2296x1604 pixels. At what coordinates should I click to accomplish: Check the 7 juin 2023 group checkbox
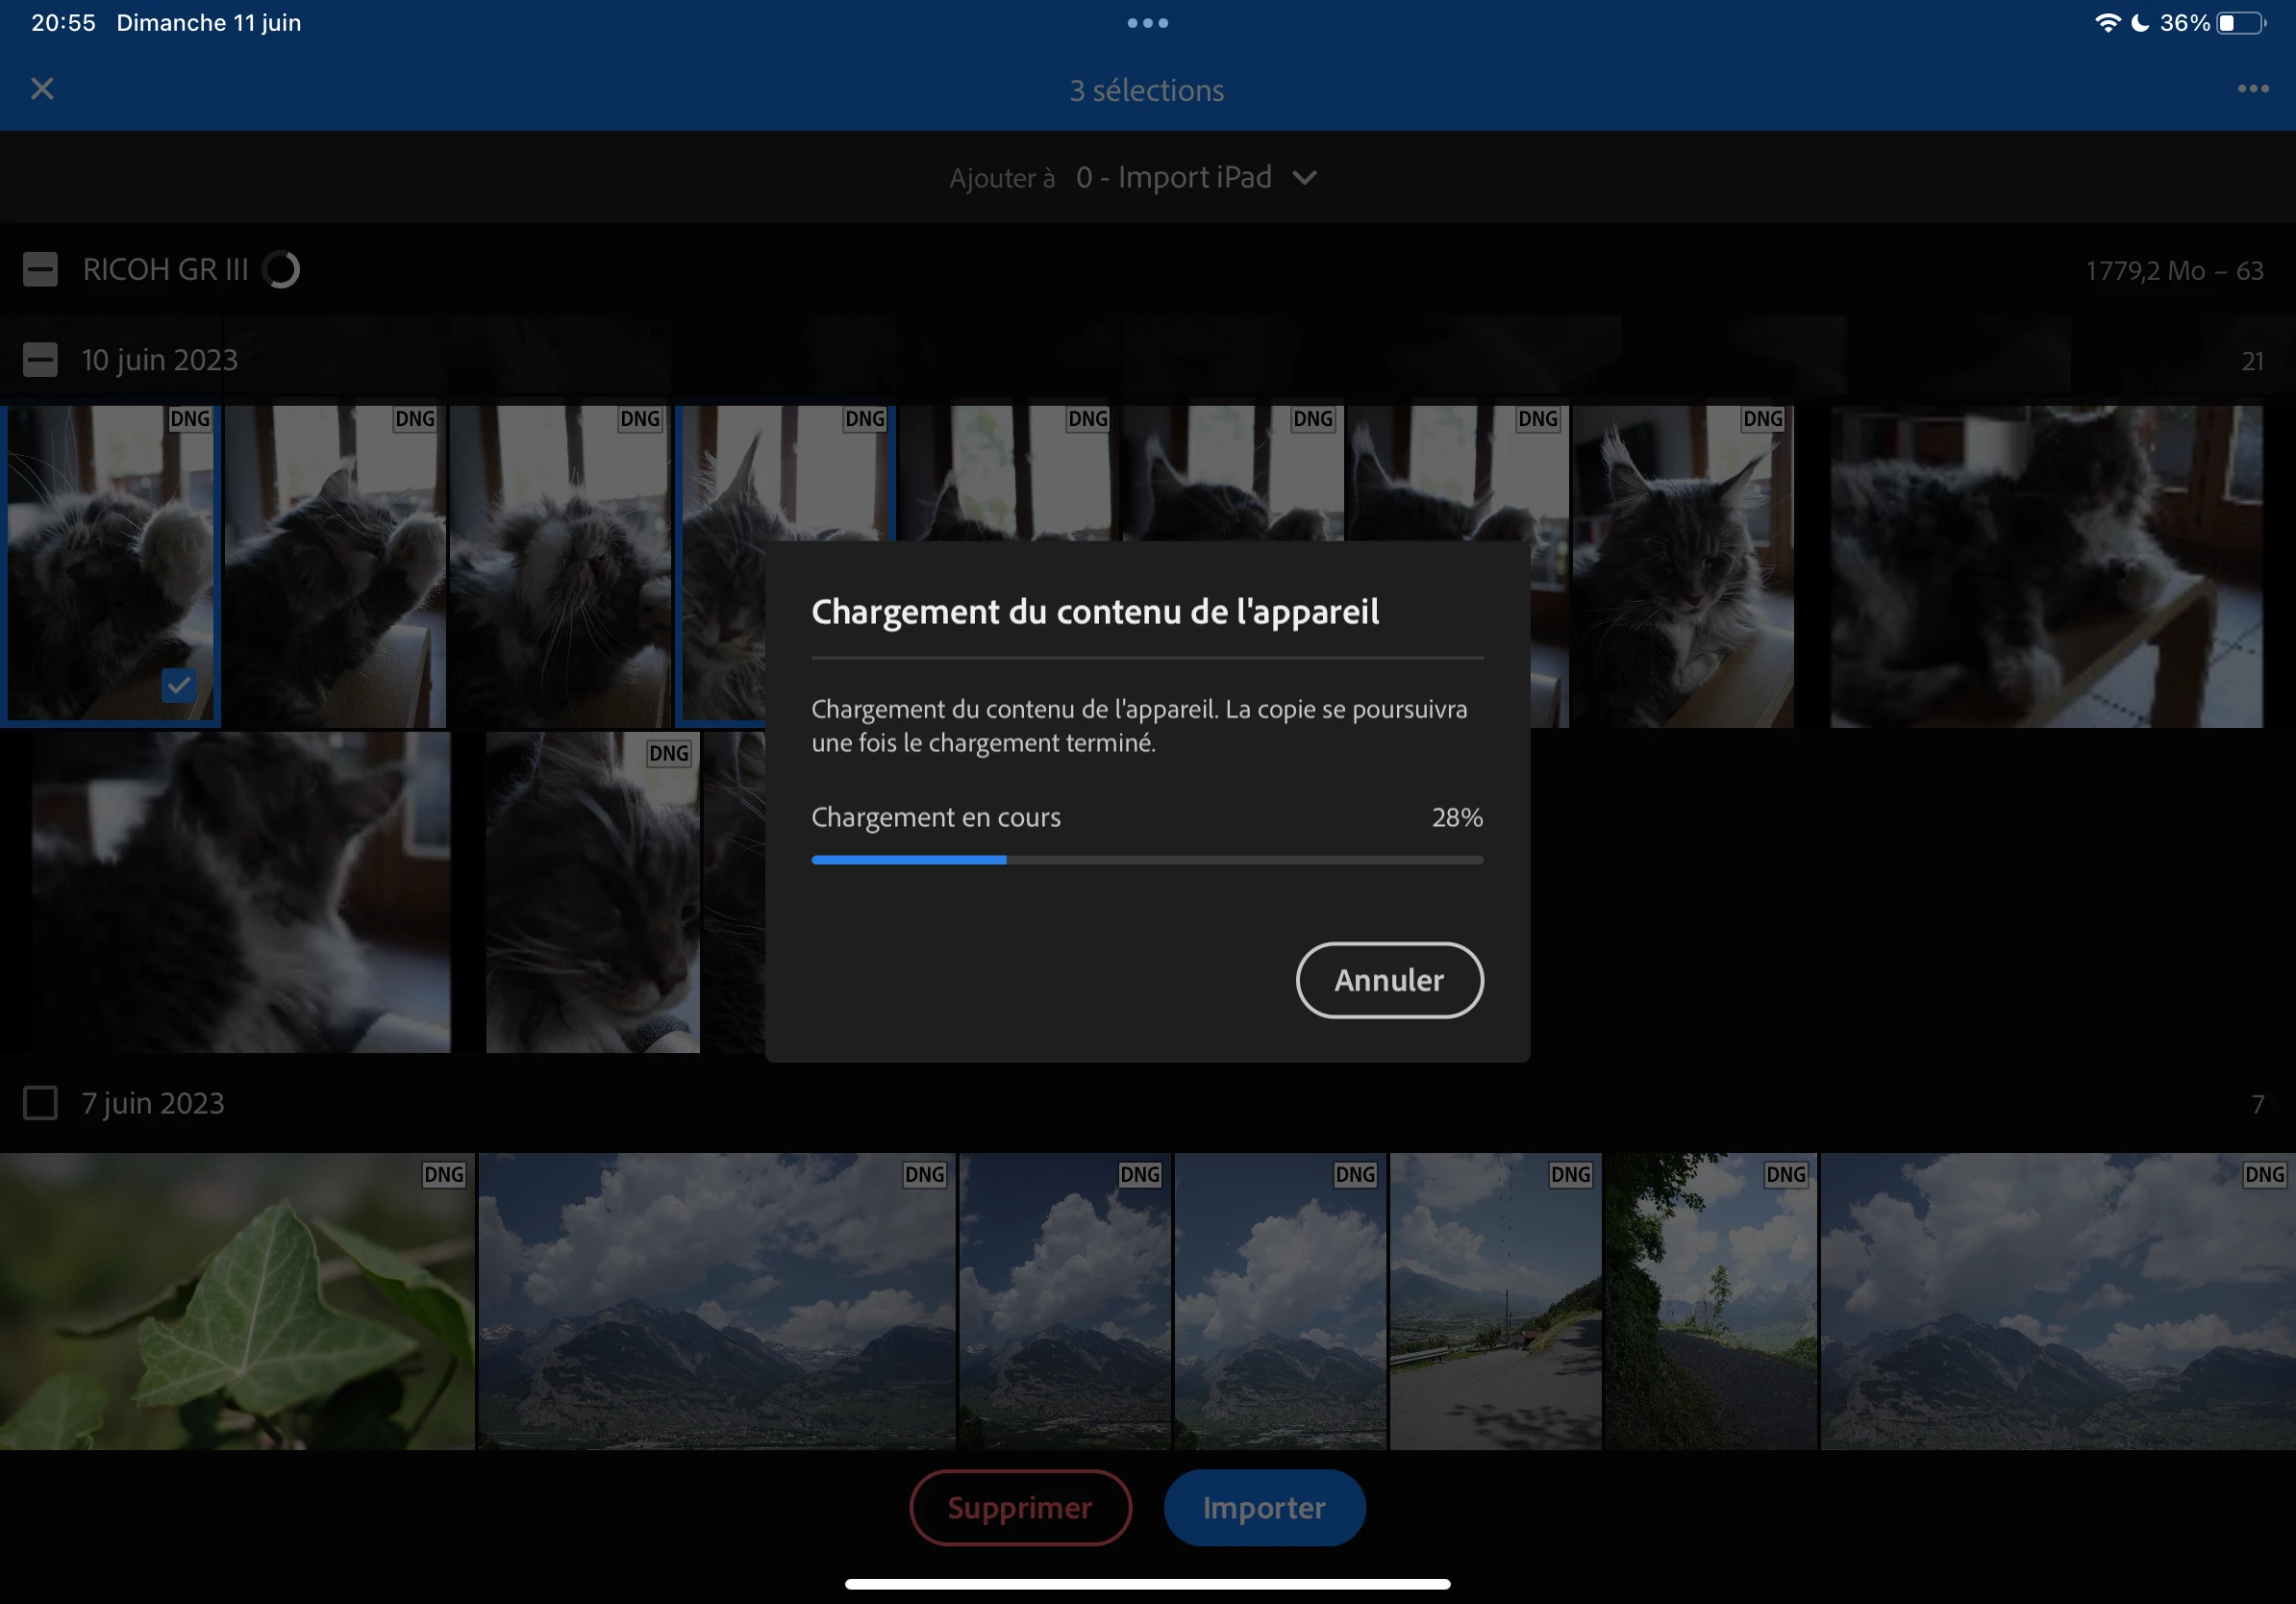coord(40,1103)
